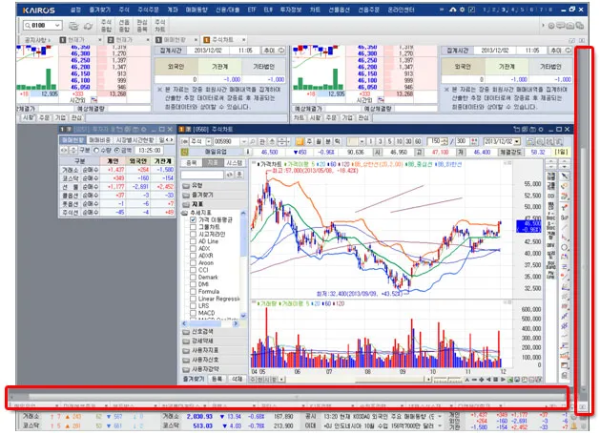Switch to the 시스템 tab in chart side panel
The height and width of the screenshot is (433, 600).
pyautogui.click(x=235, y=163)
